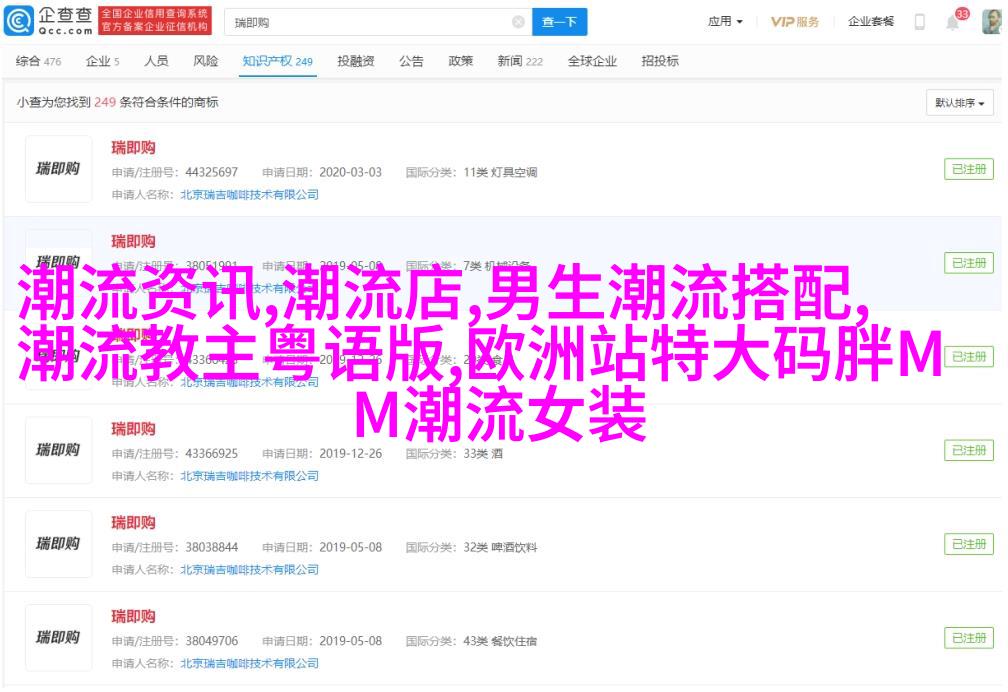Image resolution: width=1008 pixels, height=692 pixels.
Task: Open applicant 北京瑞吉咖啡技术有限公司 for registration 44325697
Action: (249, 195)
